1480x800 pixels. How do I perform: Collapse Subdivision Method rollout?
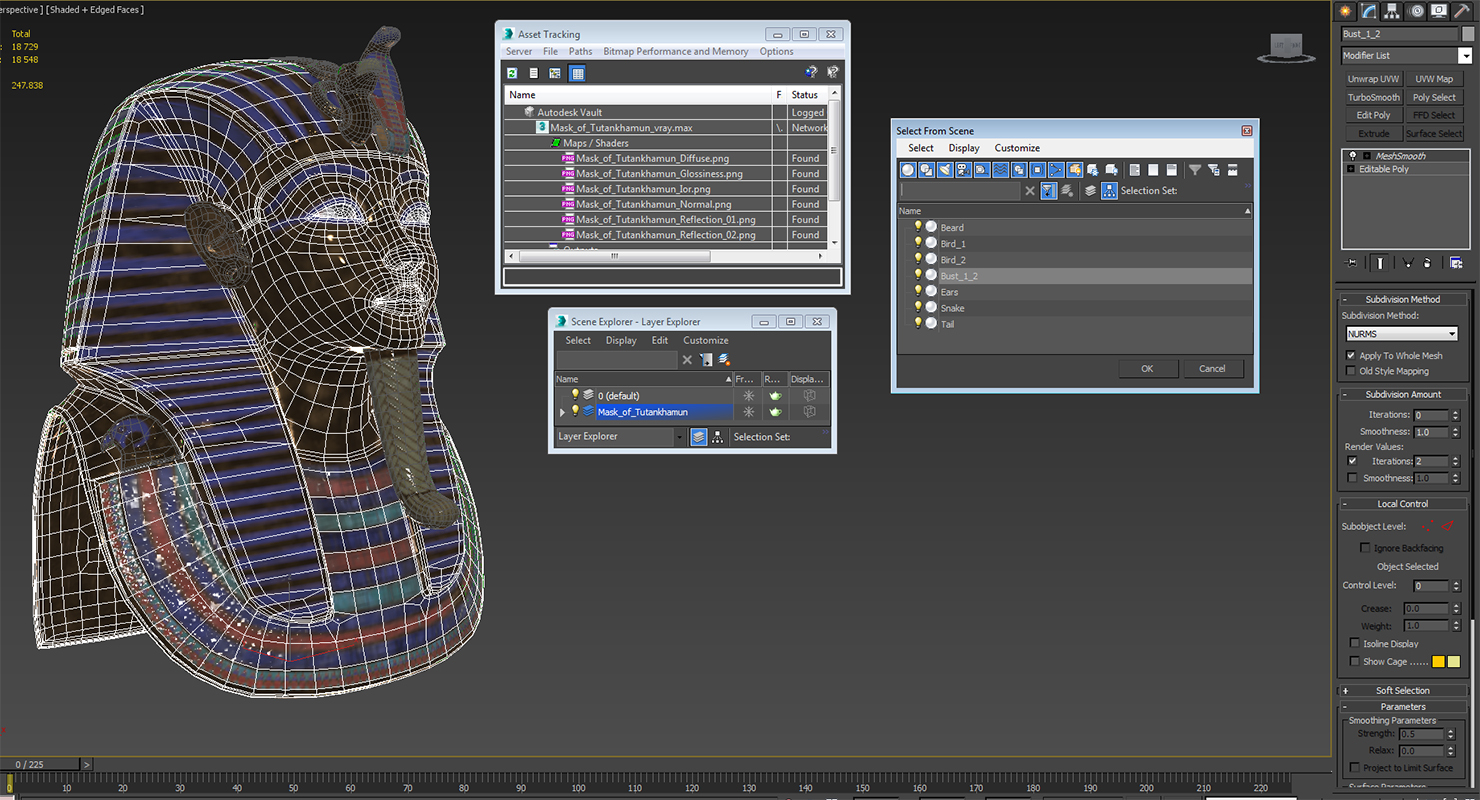pos(1404,299)
